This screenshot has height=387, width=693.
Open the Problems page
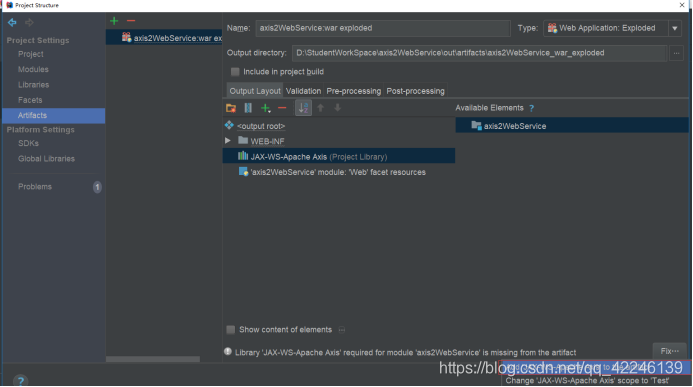[34, 187]
